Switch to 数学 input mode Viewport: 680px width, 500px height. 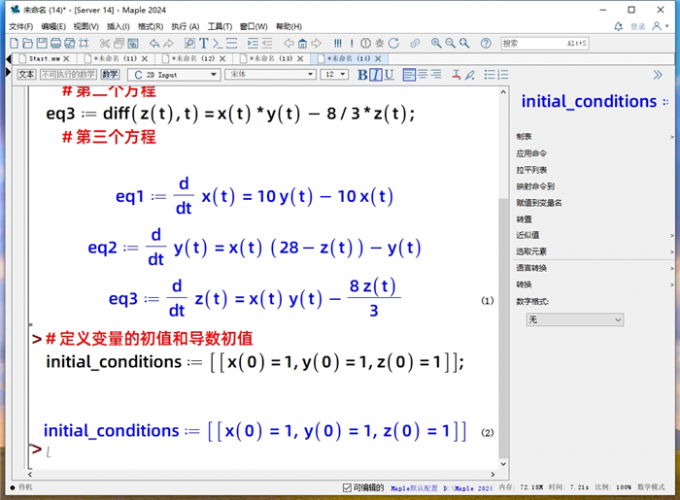110,75
